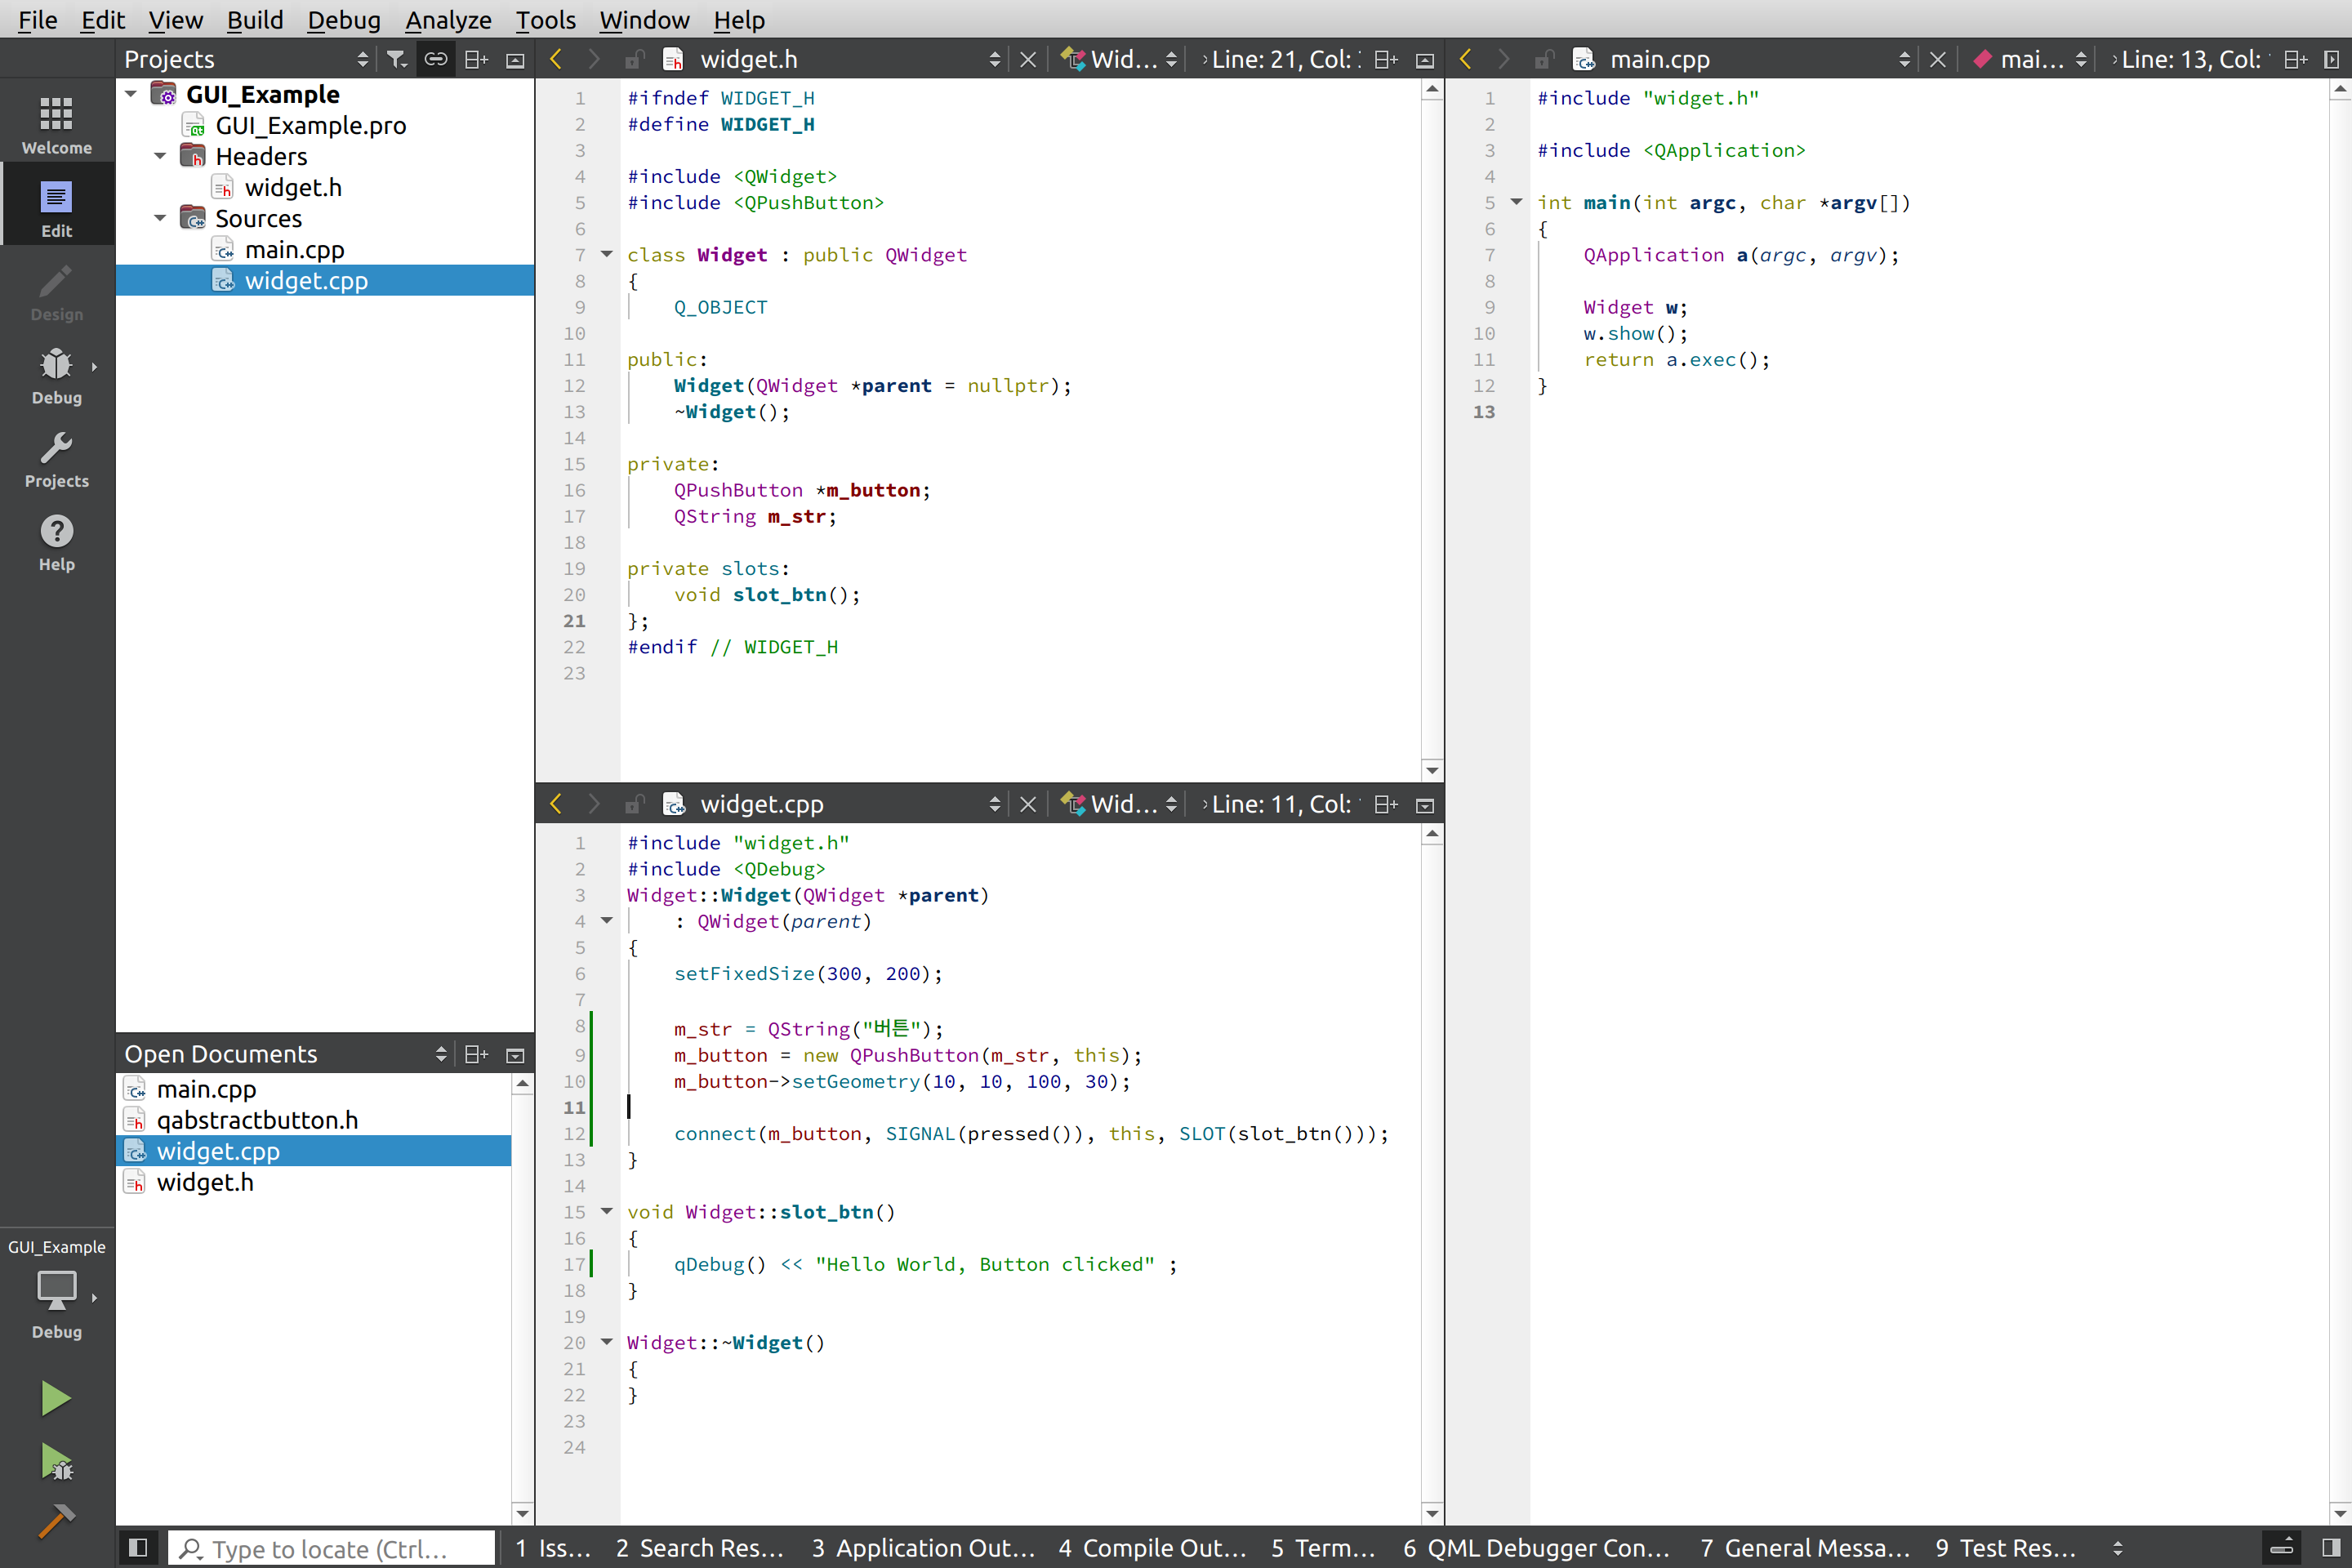Image resolution: width=2352 pixels, height=1568 pixels.
Task: Click the green Run button
Action: point(56,1398)
